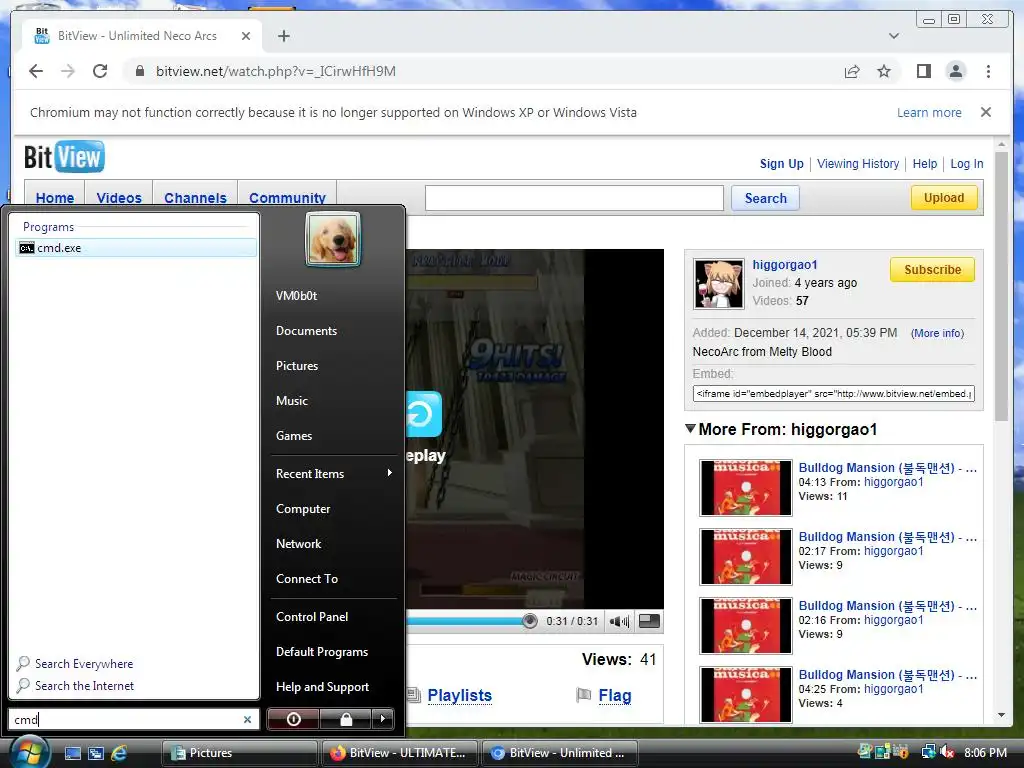Click the browser profile avatar icon
Image resolution: width=1024 pixels, height=768 pixels.
point(955,71)
